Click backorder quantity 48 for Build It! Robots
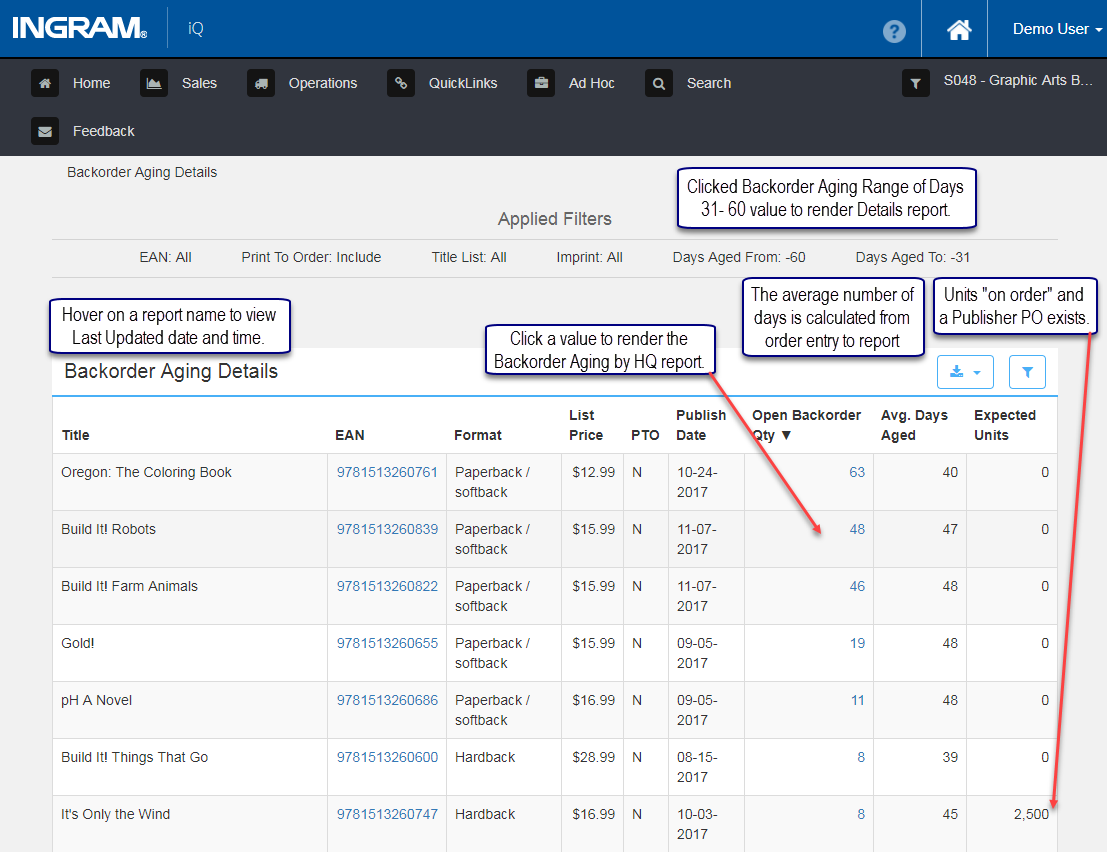 pos(857,529)
